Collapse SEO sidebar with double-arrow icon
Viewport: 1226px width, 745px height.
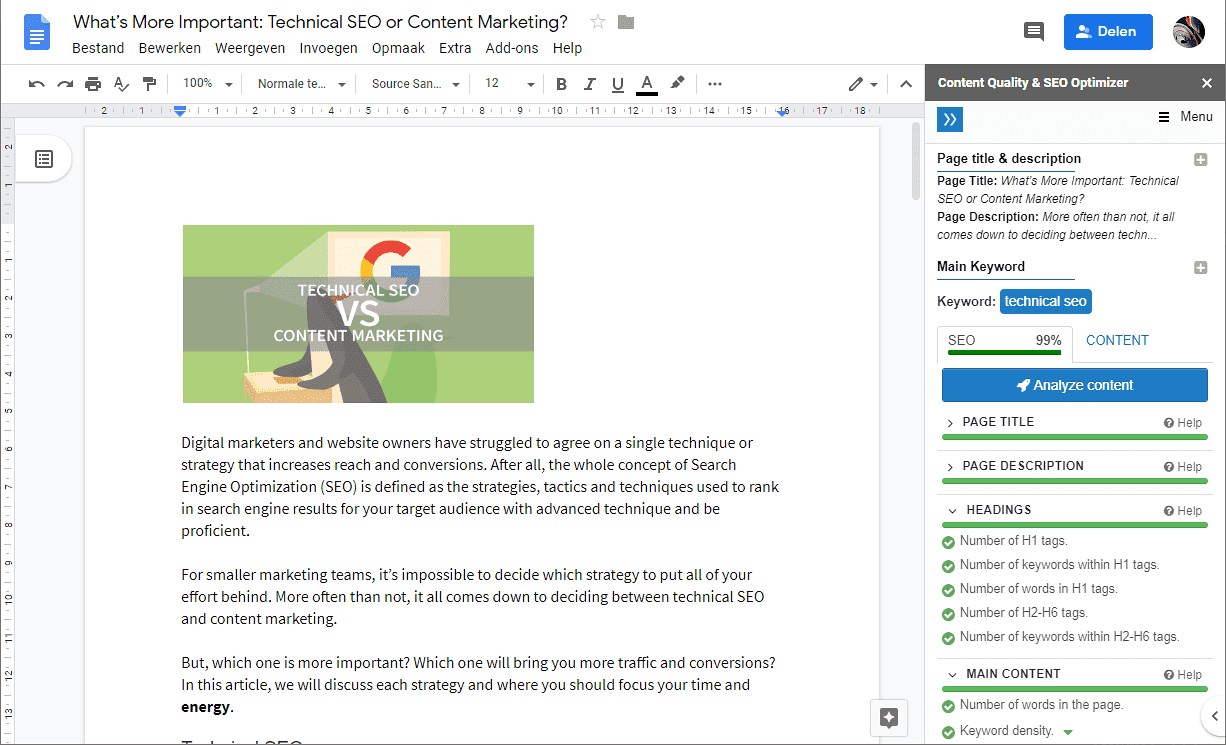coord(949,119)
